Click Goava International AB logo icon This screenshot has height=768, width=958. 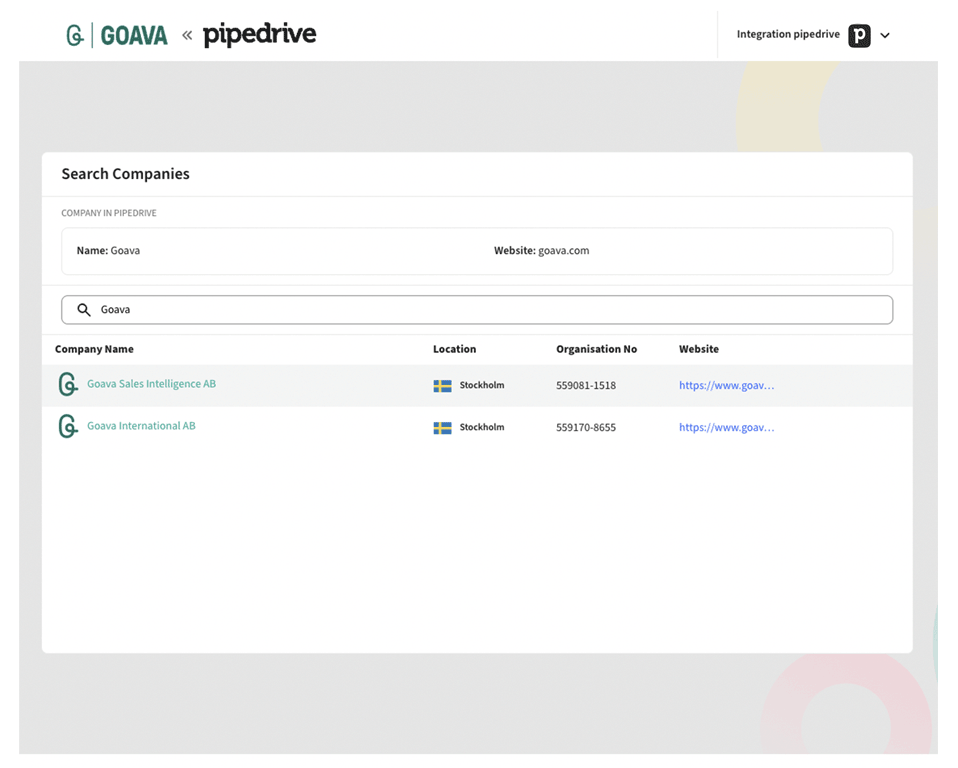pyautogui.click(x=68, y=426)
